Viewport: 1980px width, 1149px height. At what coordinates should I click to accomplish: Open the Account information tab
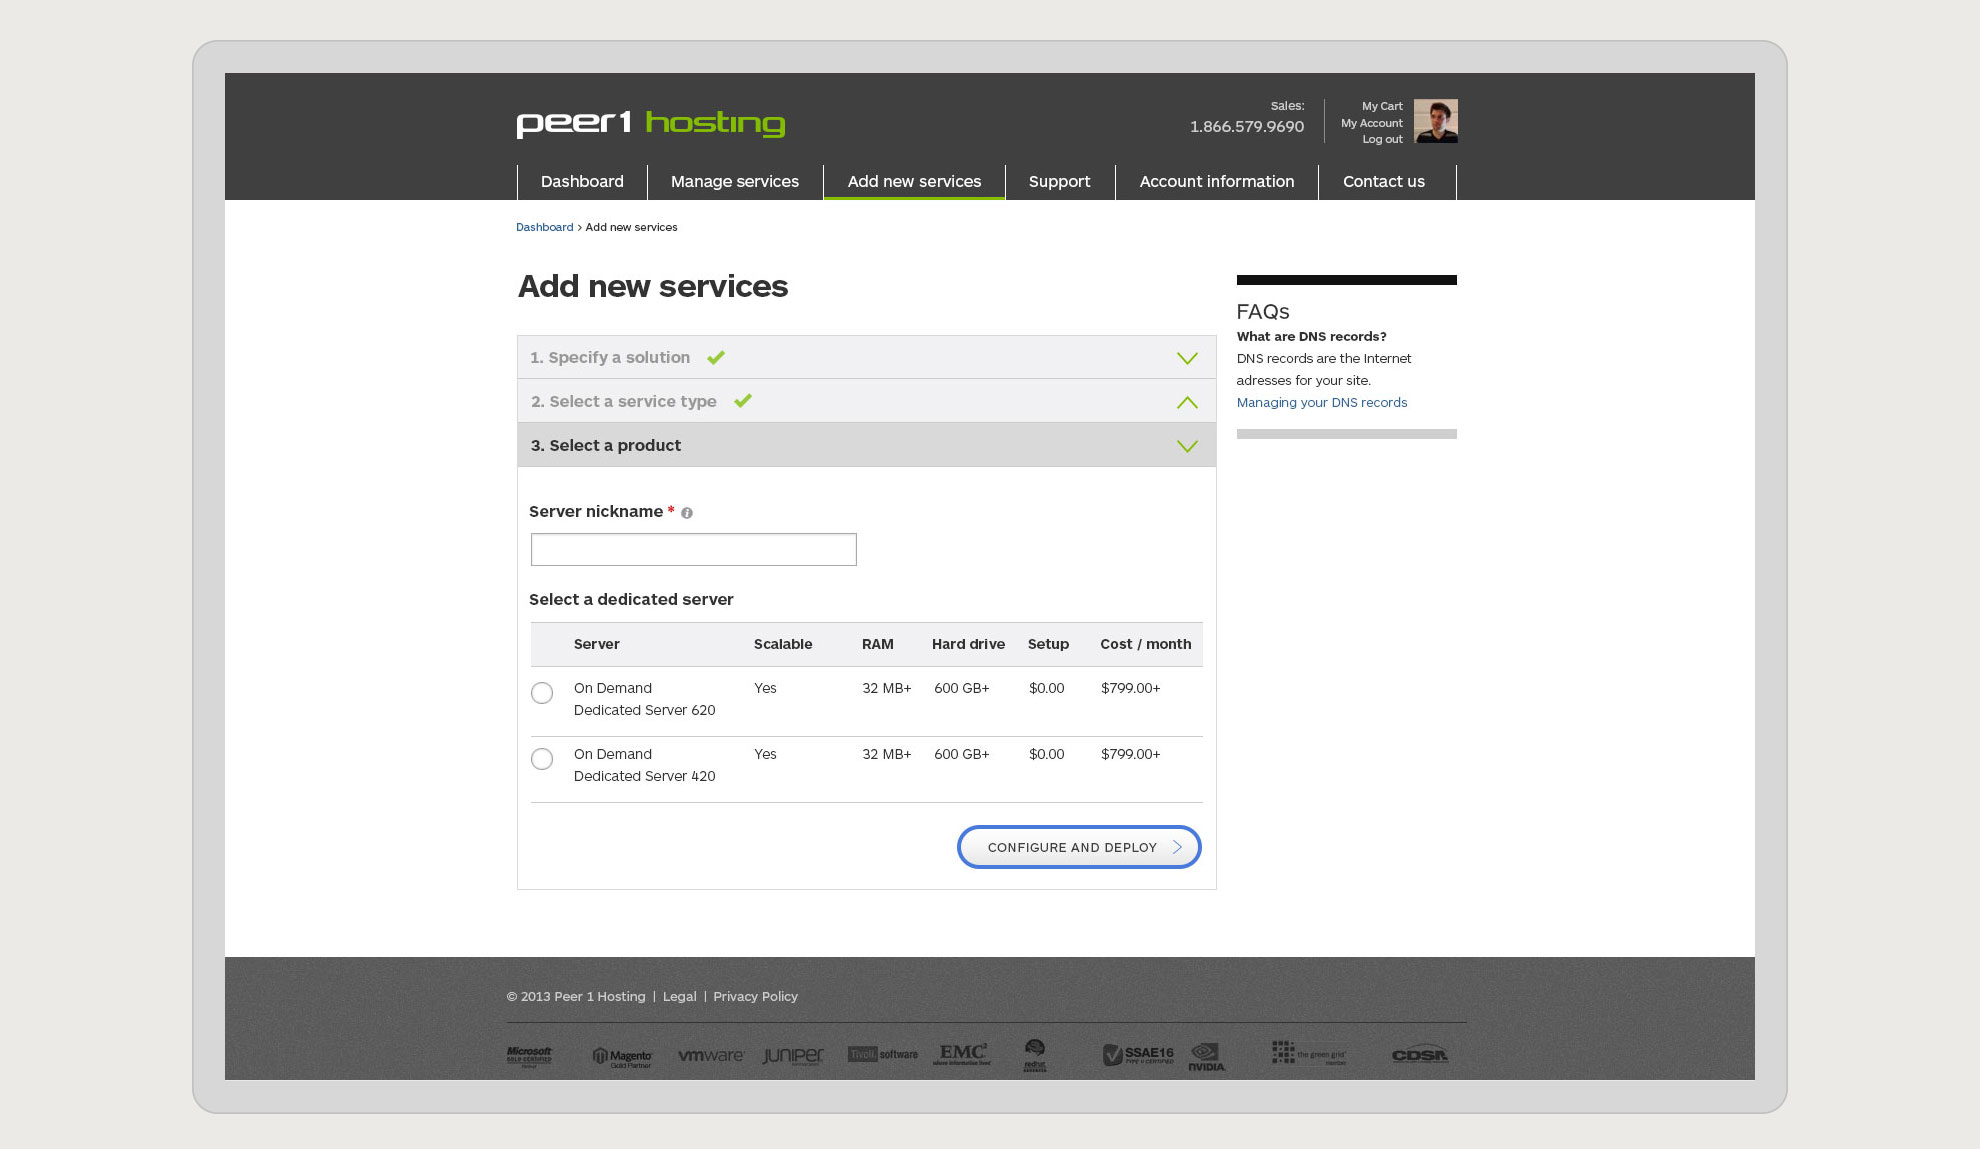click(x=1217, y=182)
